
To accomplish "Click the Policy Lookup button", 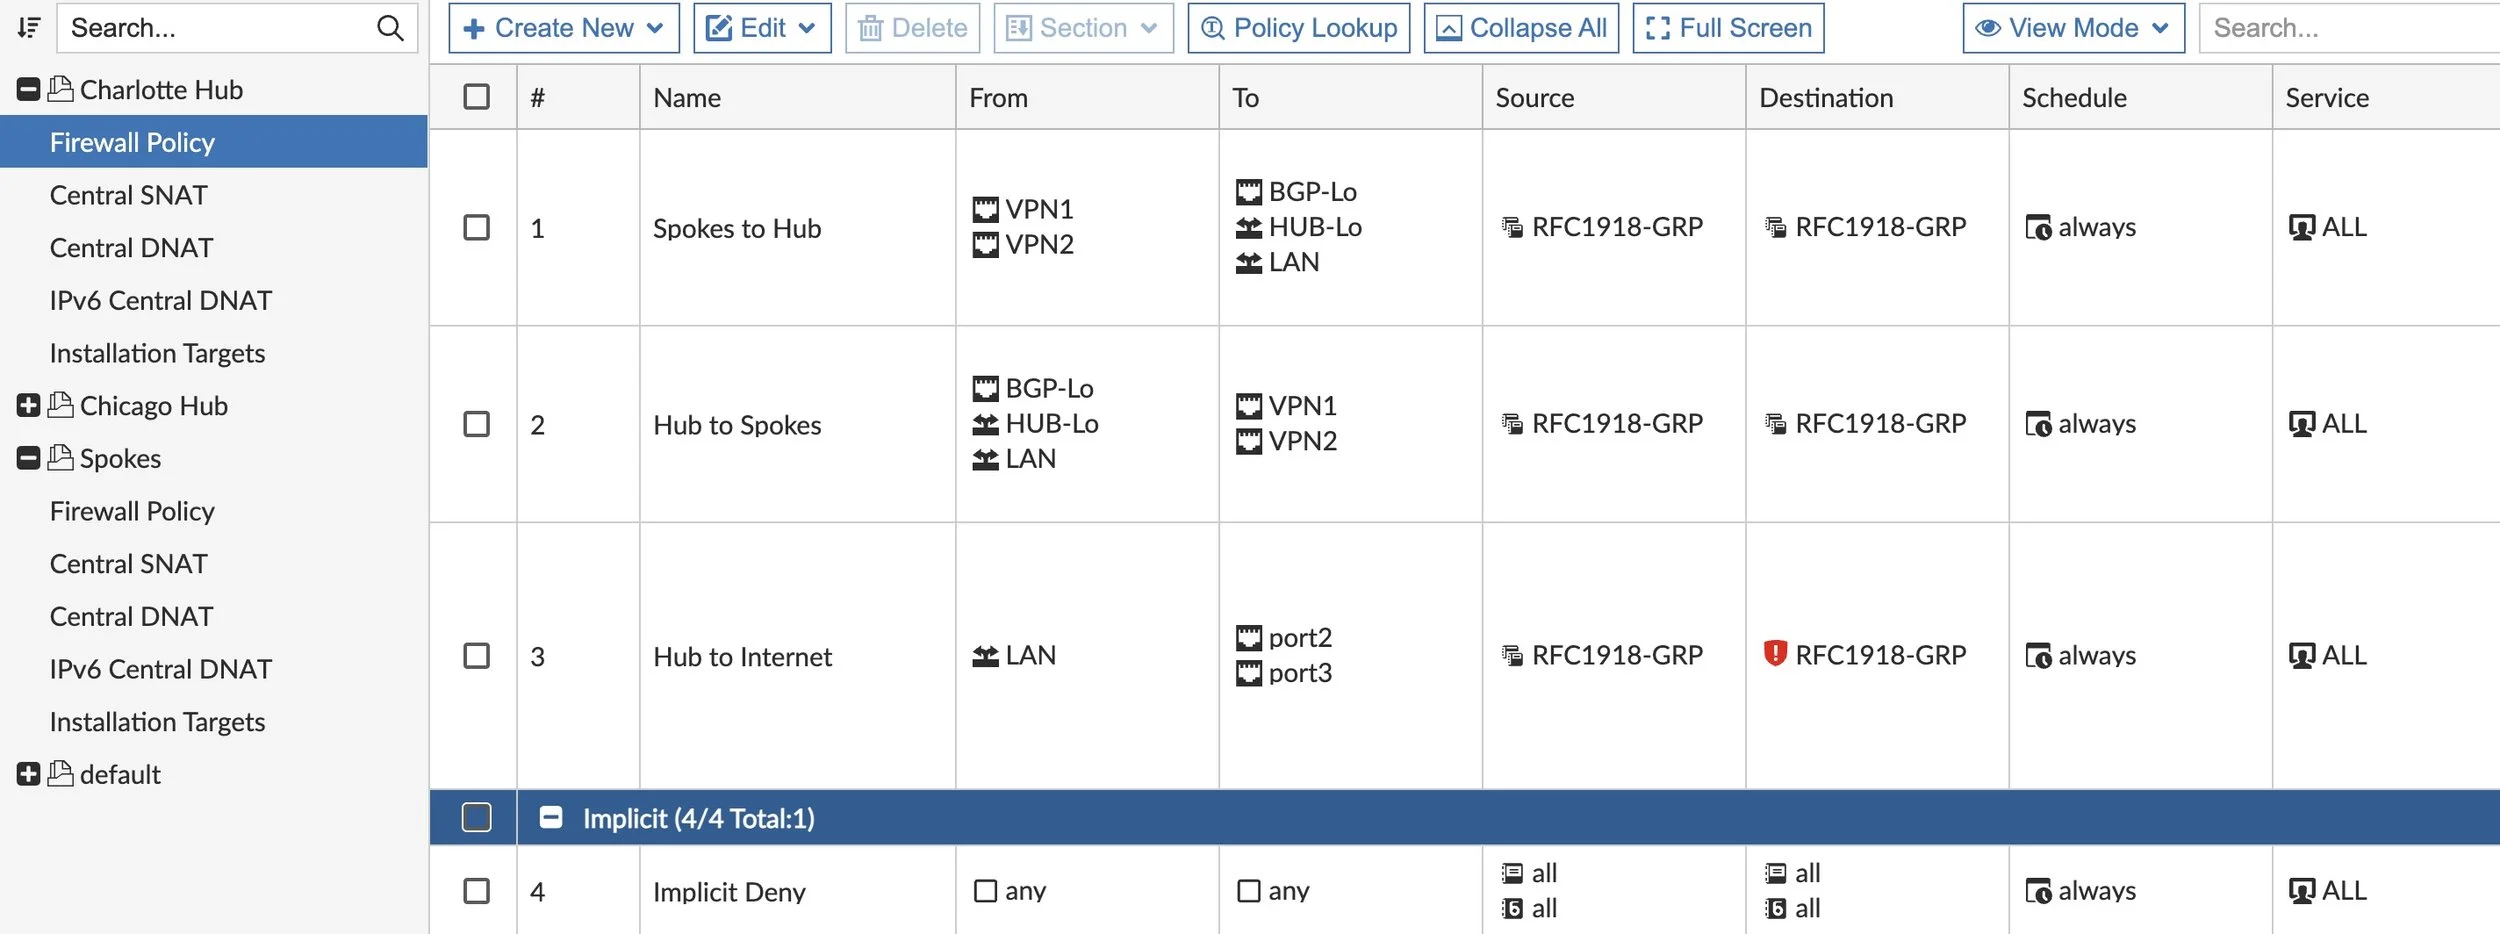I will (1299, 28).
